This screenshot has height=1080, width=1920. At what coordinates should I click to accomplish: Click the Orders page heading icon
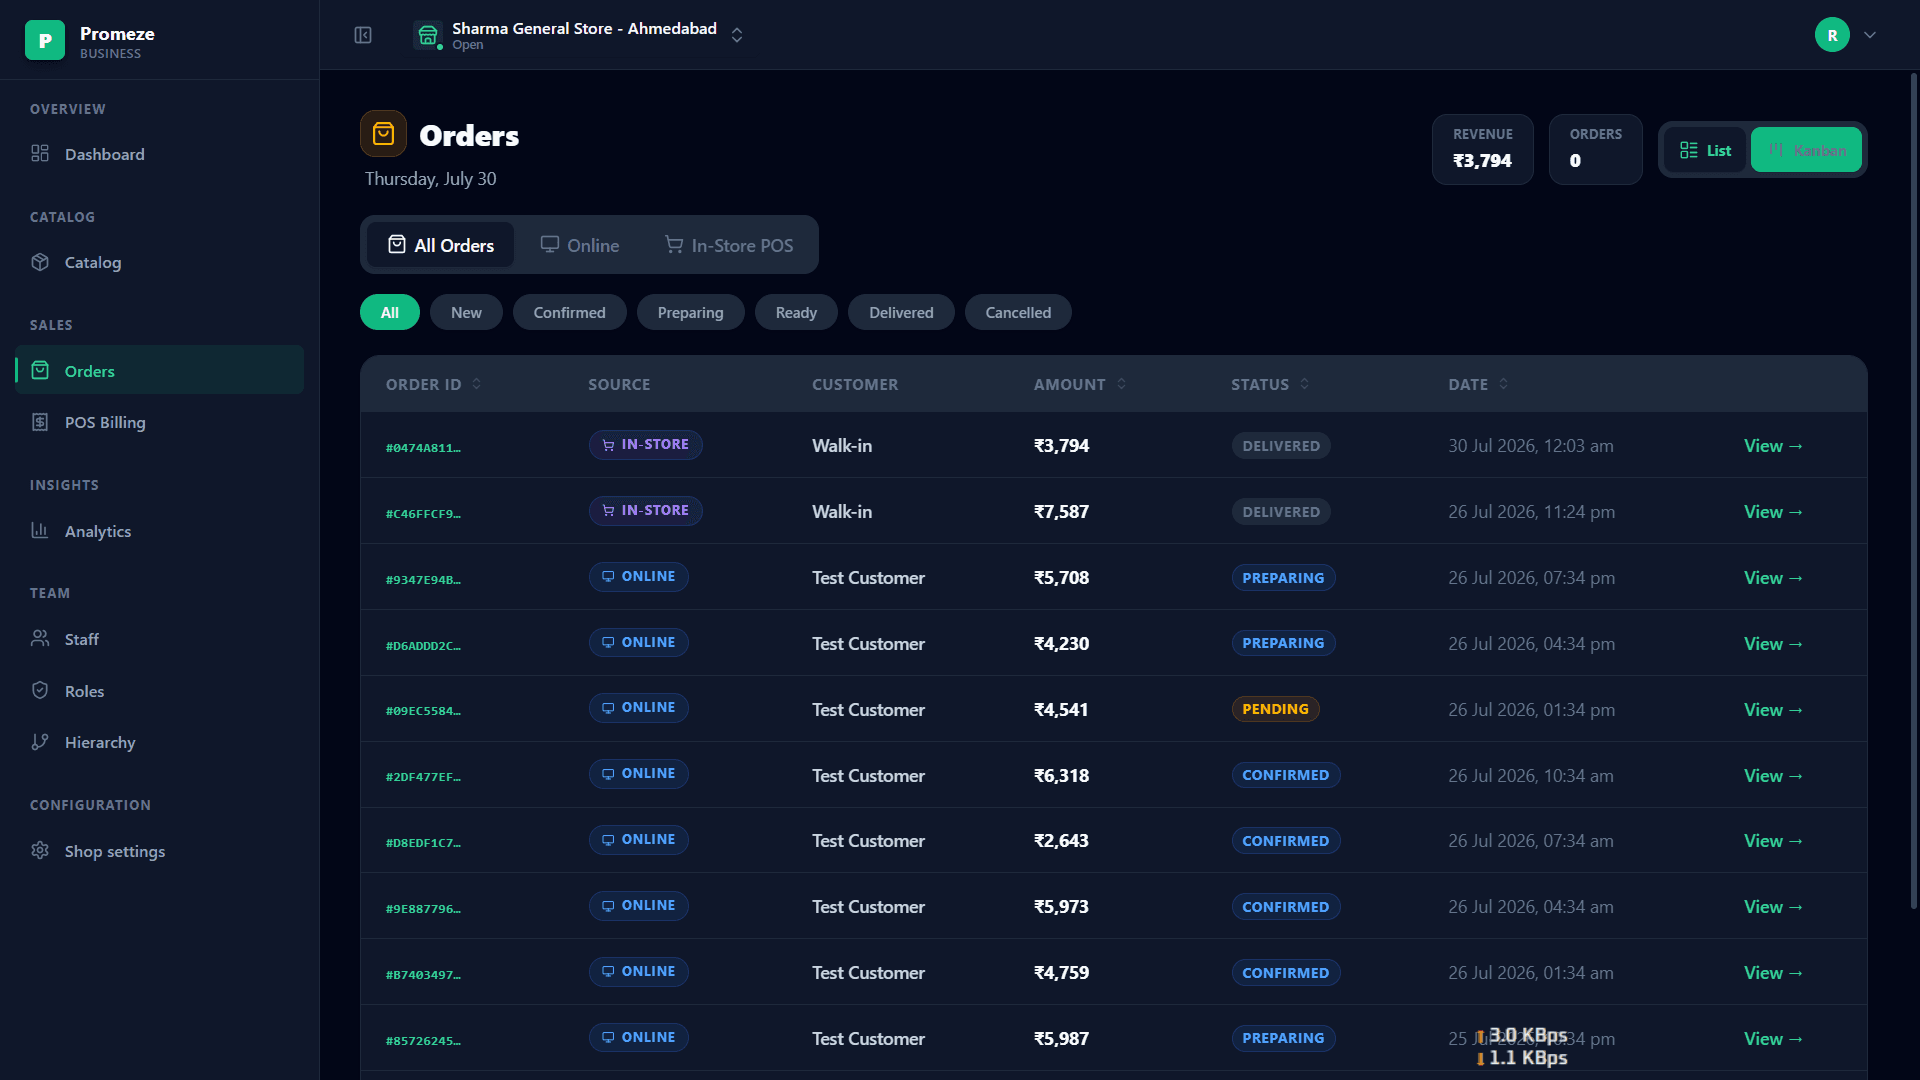[383, 134]
